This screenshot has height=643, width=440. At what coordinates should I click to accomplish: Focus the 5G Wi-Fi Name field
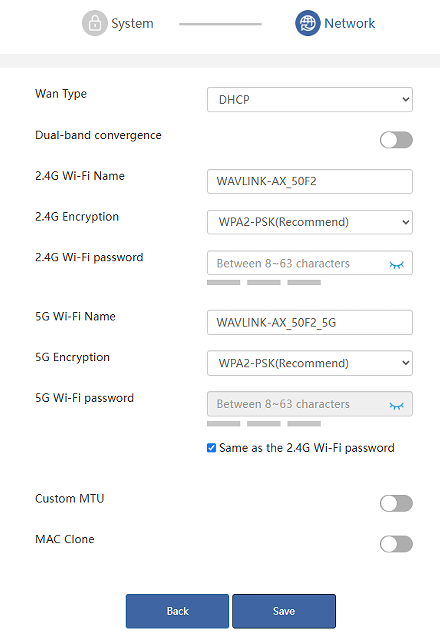pos(310,322)
